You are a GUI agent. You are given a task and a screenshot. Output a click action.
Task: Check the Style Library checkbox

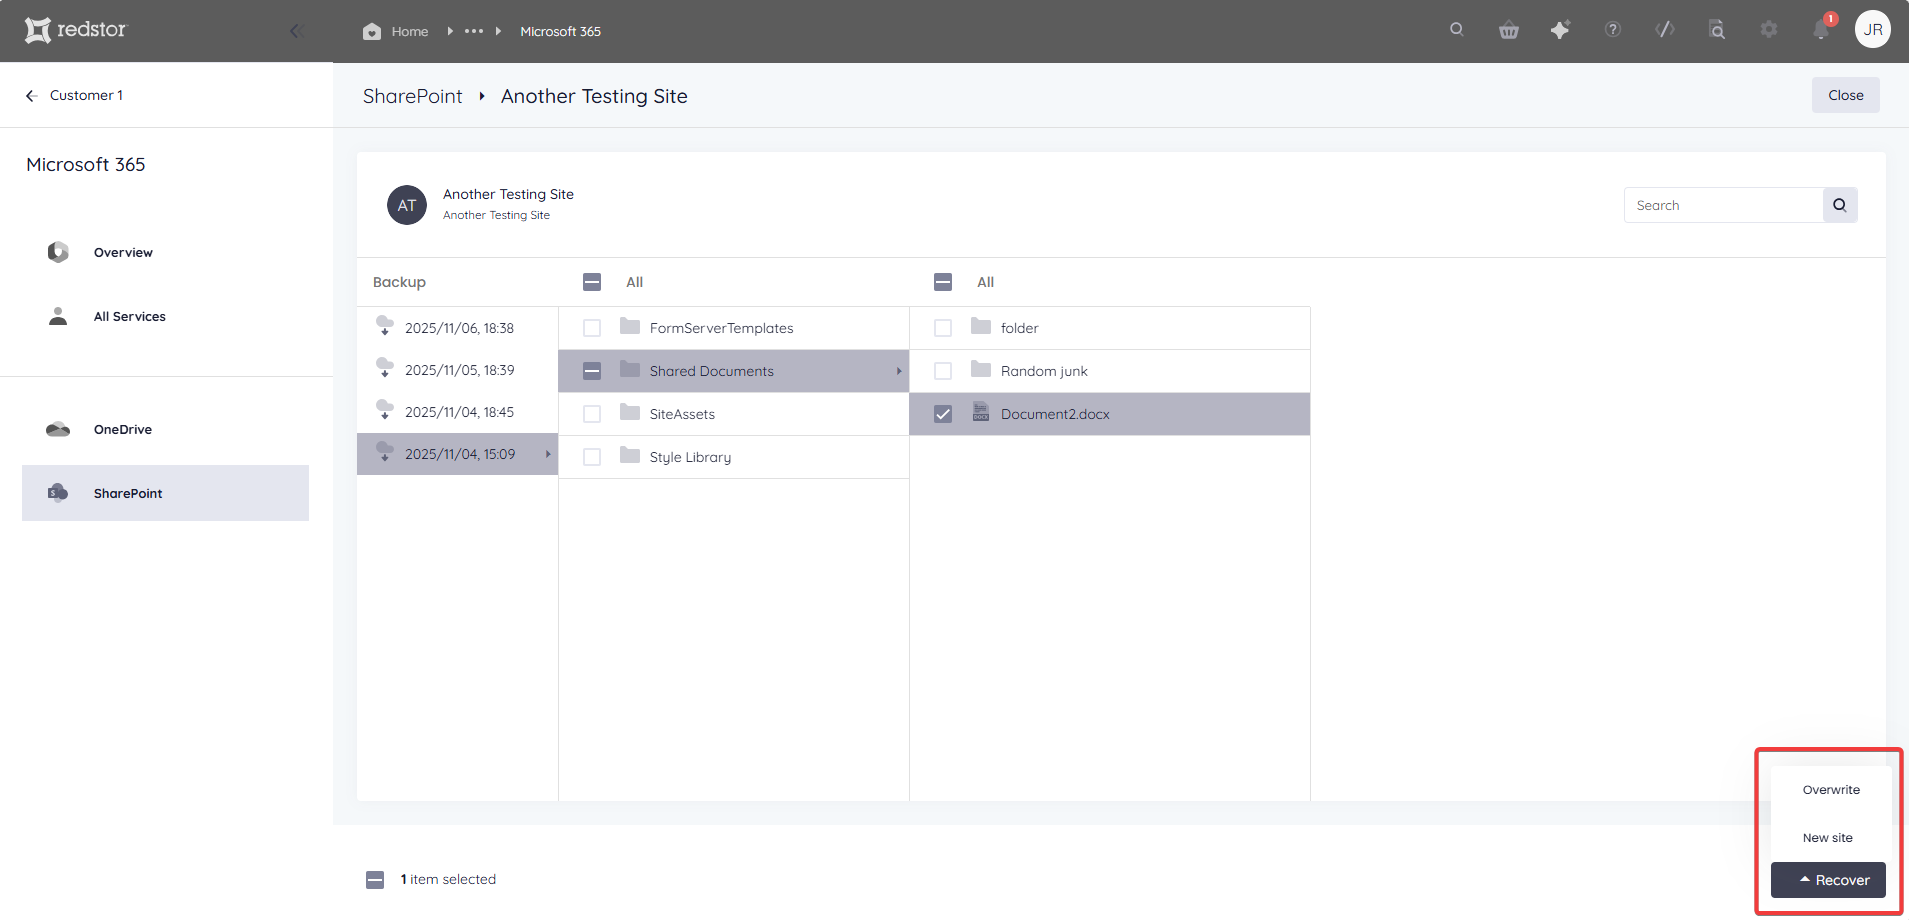coord(592,457)
